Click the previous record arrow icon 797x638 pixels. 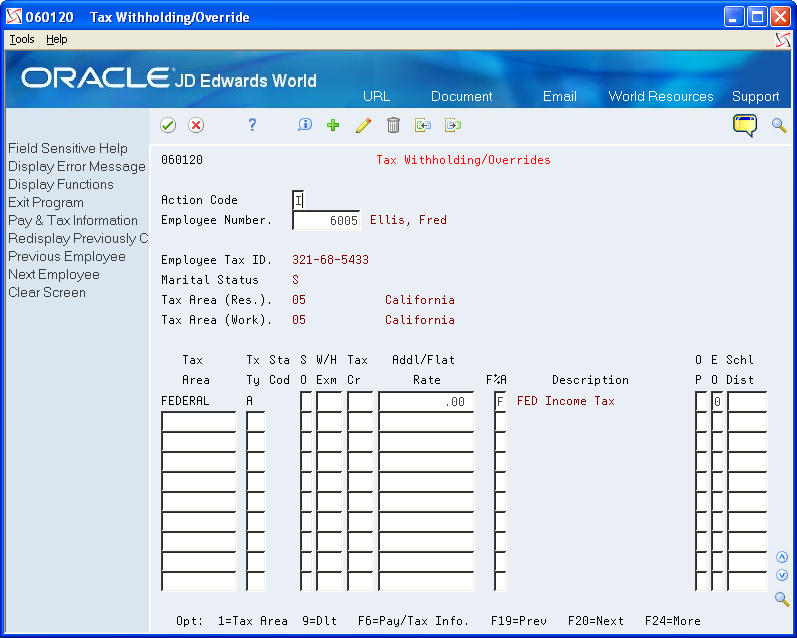(x=422, y=125)
